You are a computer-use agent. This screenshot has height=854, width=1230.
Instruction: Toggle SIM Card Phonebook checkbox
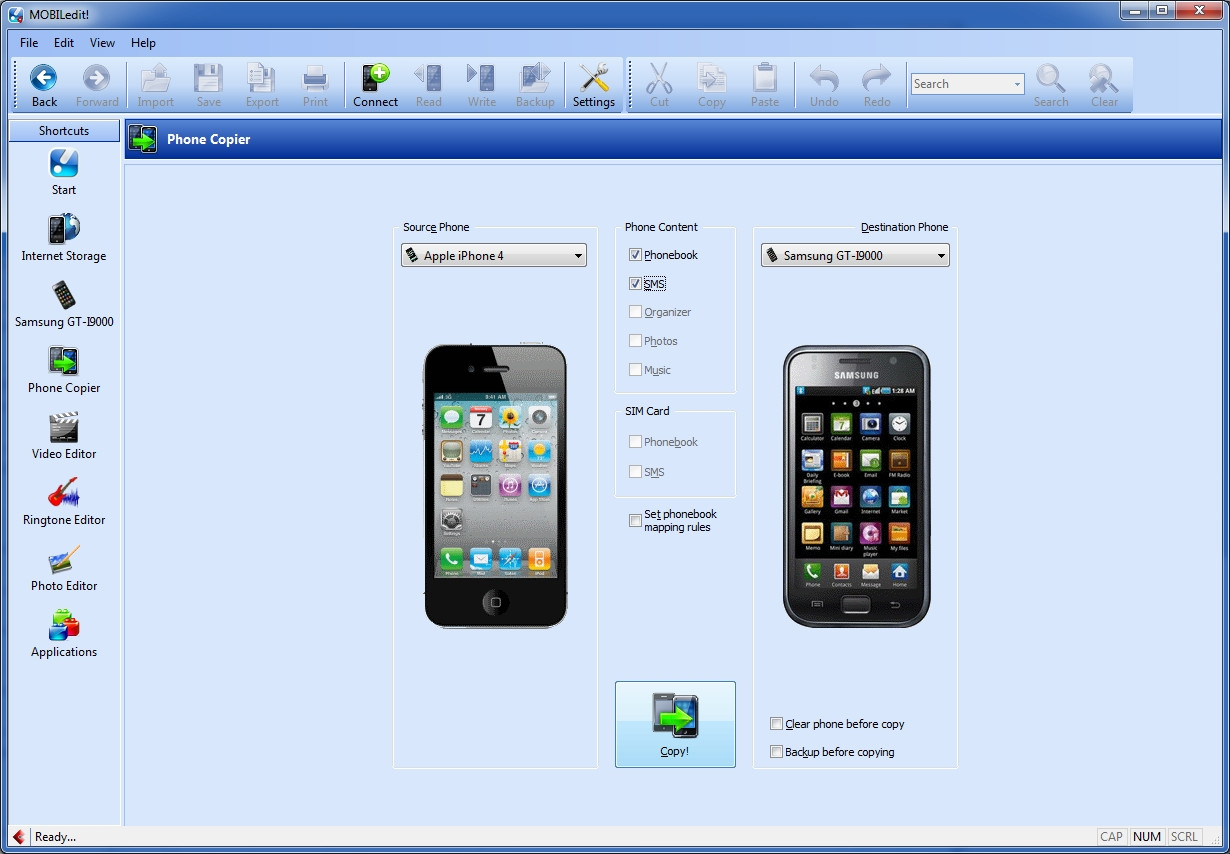click(x=635, y=442)
